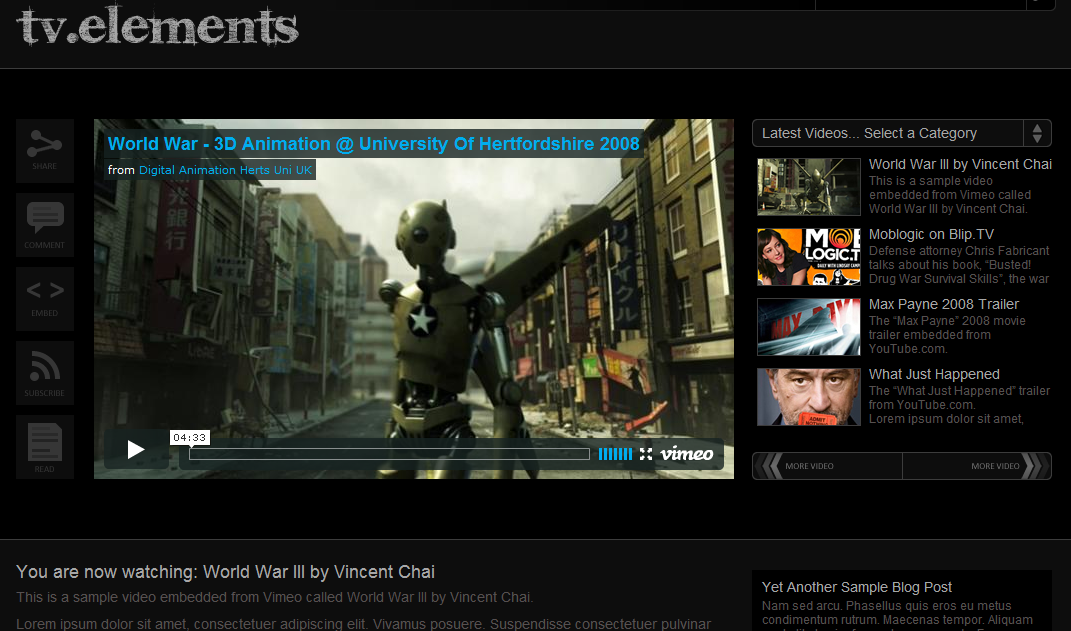The width and height of the screenshot is (1071, 631).
Task: Open Yet Another Sample Blog Post
Action: [x=857, y=587]
